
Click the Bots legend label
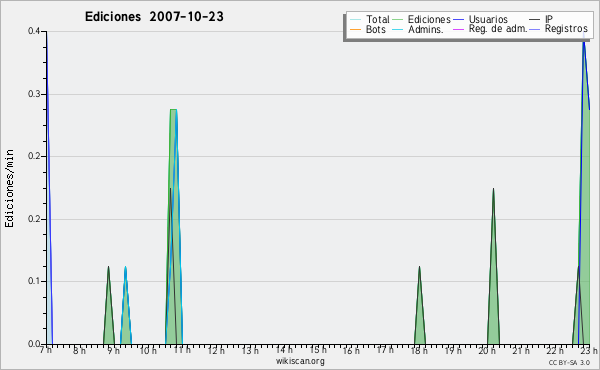click(376, 29)
